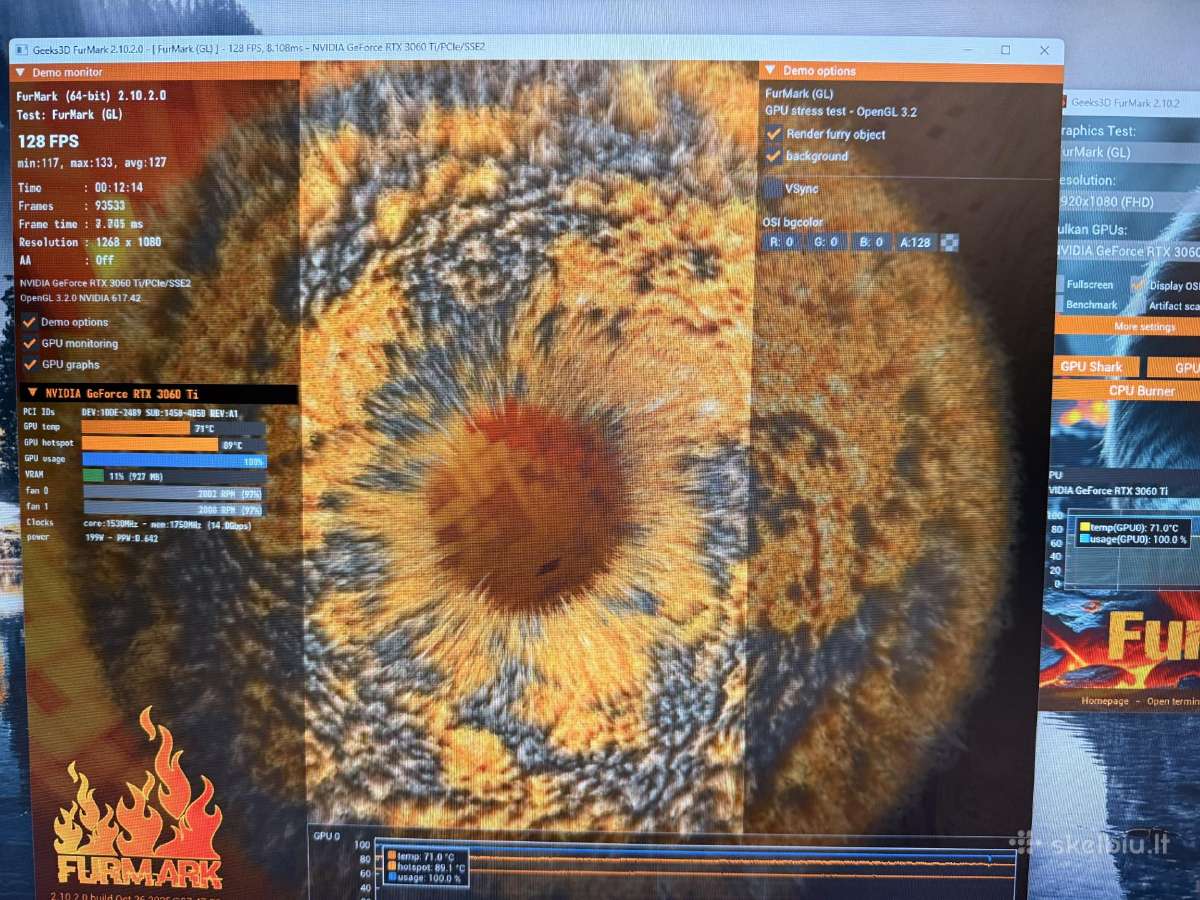
Task: Click the 128 FPS readout
Action: coord(48,141)
